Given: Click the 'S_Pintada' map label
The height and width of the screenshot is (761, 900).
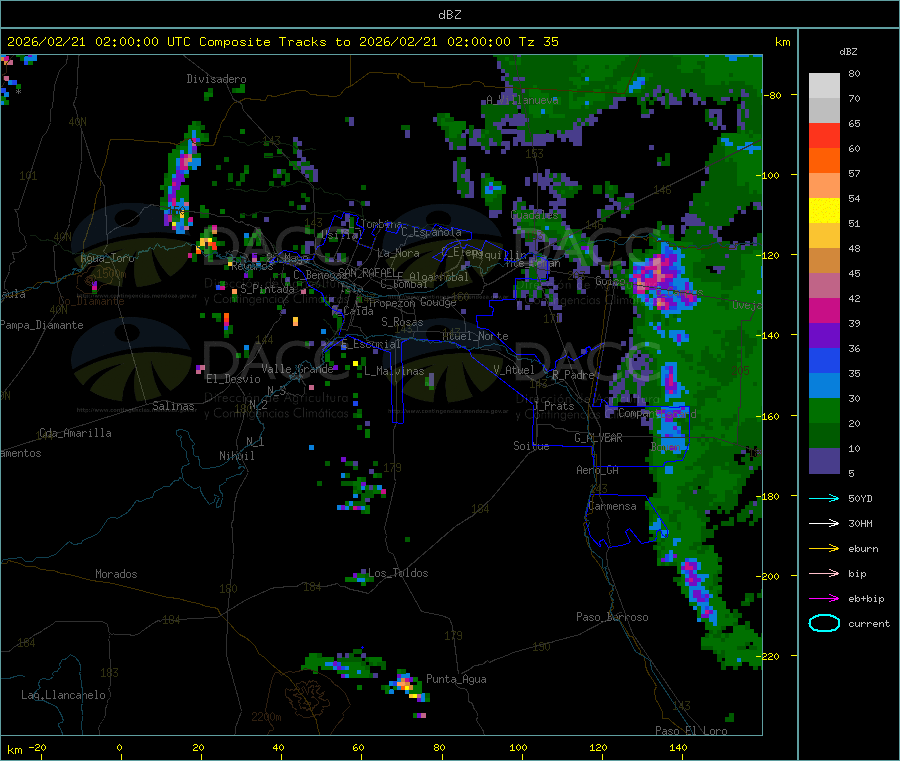Looking at the screenshot, I should click(x=267, y=289).
